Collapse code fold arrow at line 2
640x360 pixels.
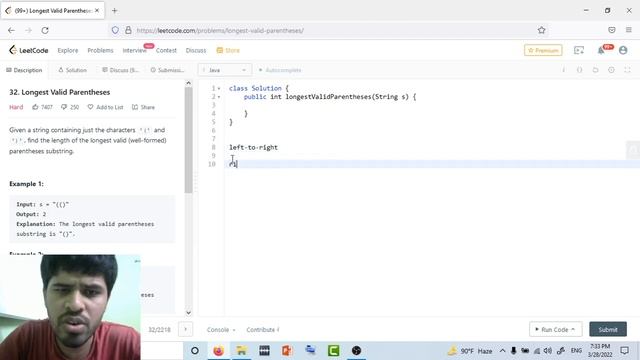pyautogui.click(x=219, y=97)
